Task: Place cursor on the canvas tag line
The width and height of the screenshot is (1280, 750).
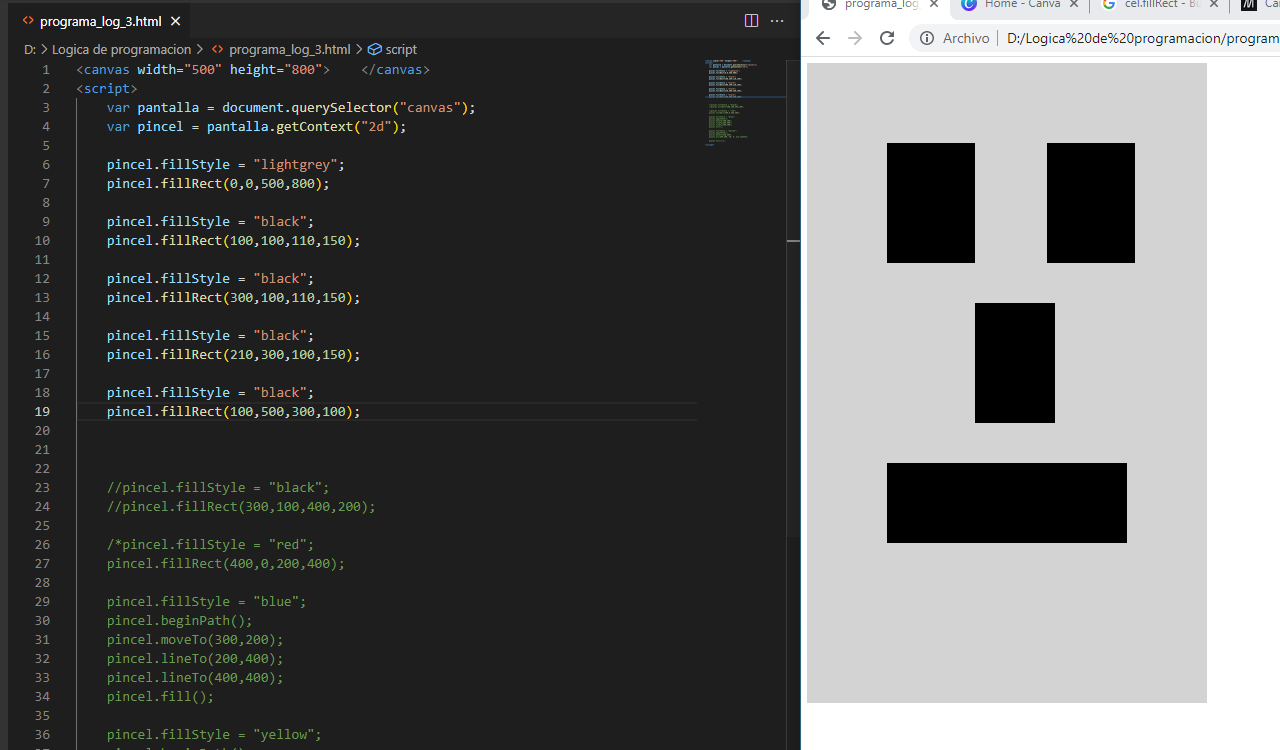Action: coord(253,69)
